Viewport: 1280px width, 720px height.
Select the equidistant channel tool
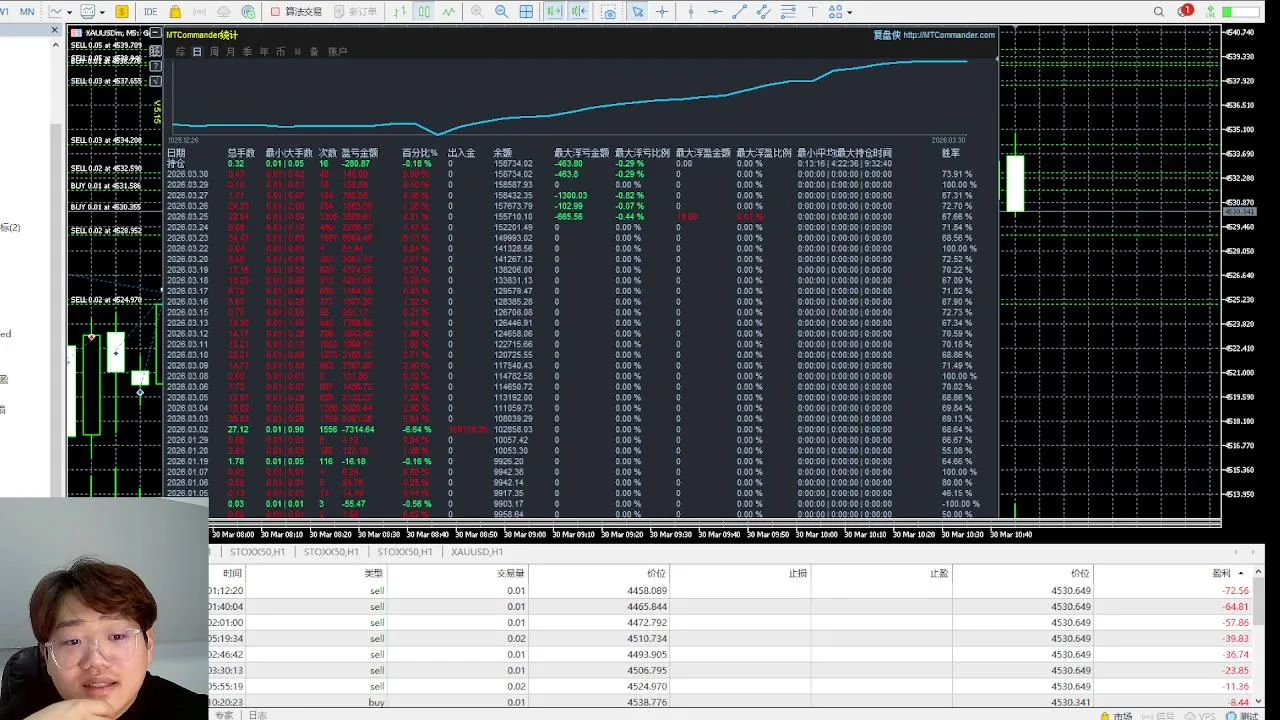pos(764,12)
